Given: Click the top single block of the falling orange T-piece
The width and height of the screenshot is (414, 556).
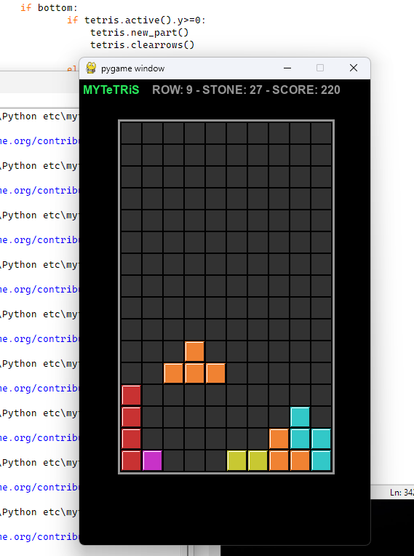Looking at the screenshot, I should (x=195, y=351).
